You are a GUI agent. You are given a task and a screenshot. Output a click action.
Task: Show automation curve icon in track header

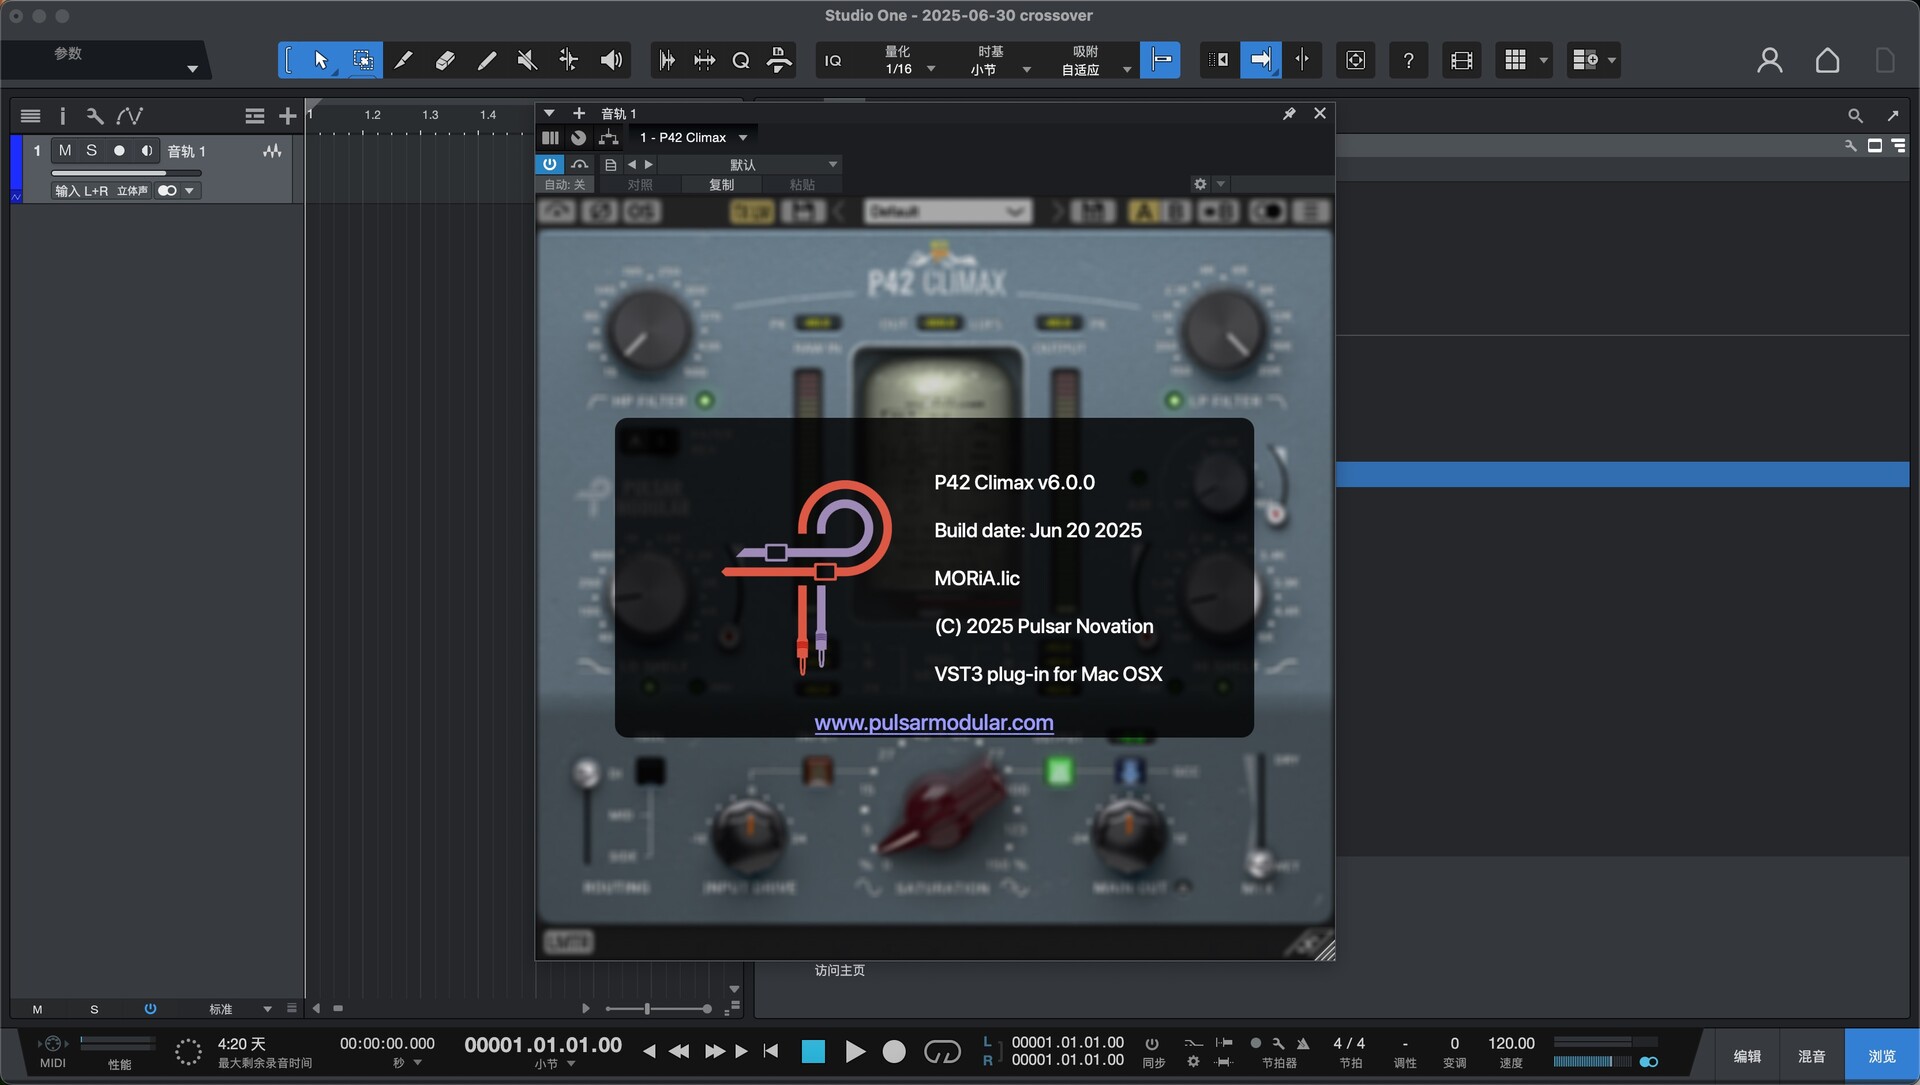[129, 116]
